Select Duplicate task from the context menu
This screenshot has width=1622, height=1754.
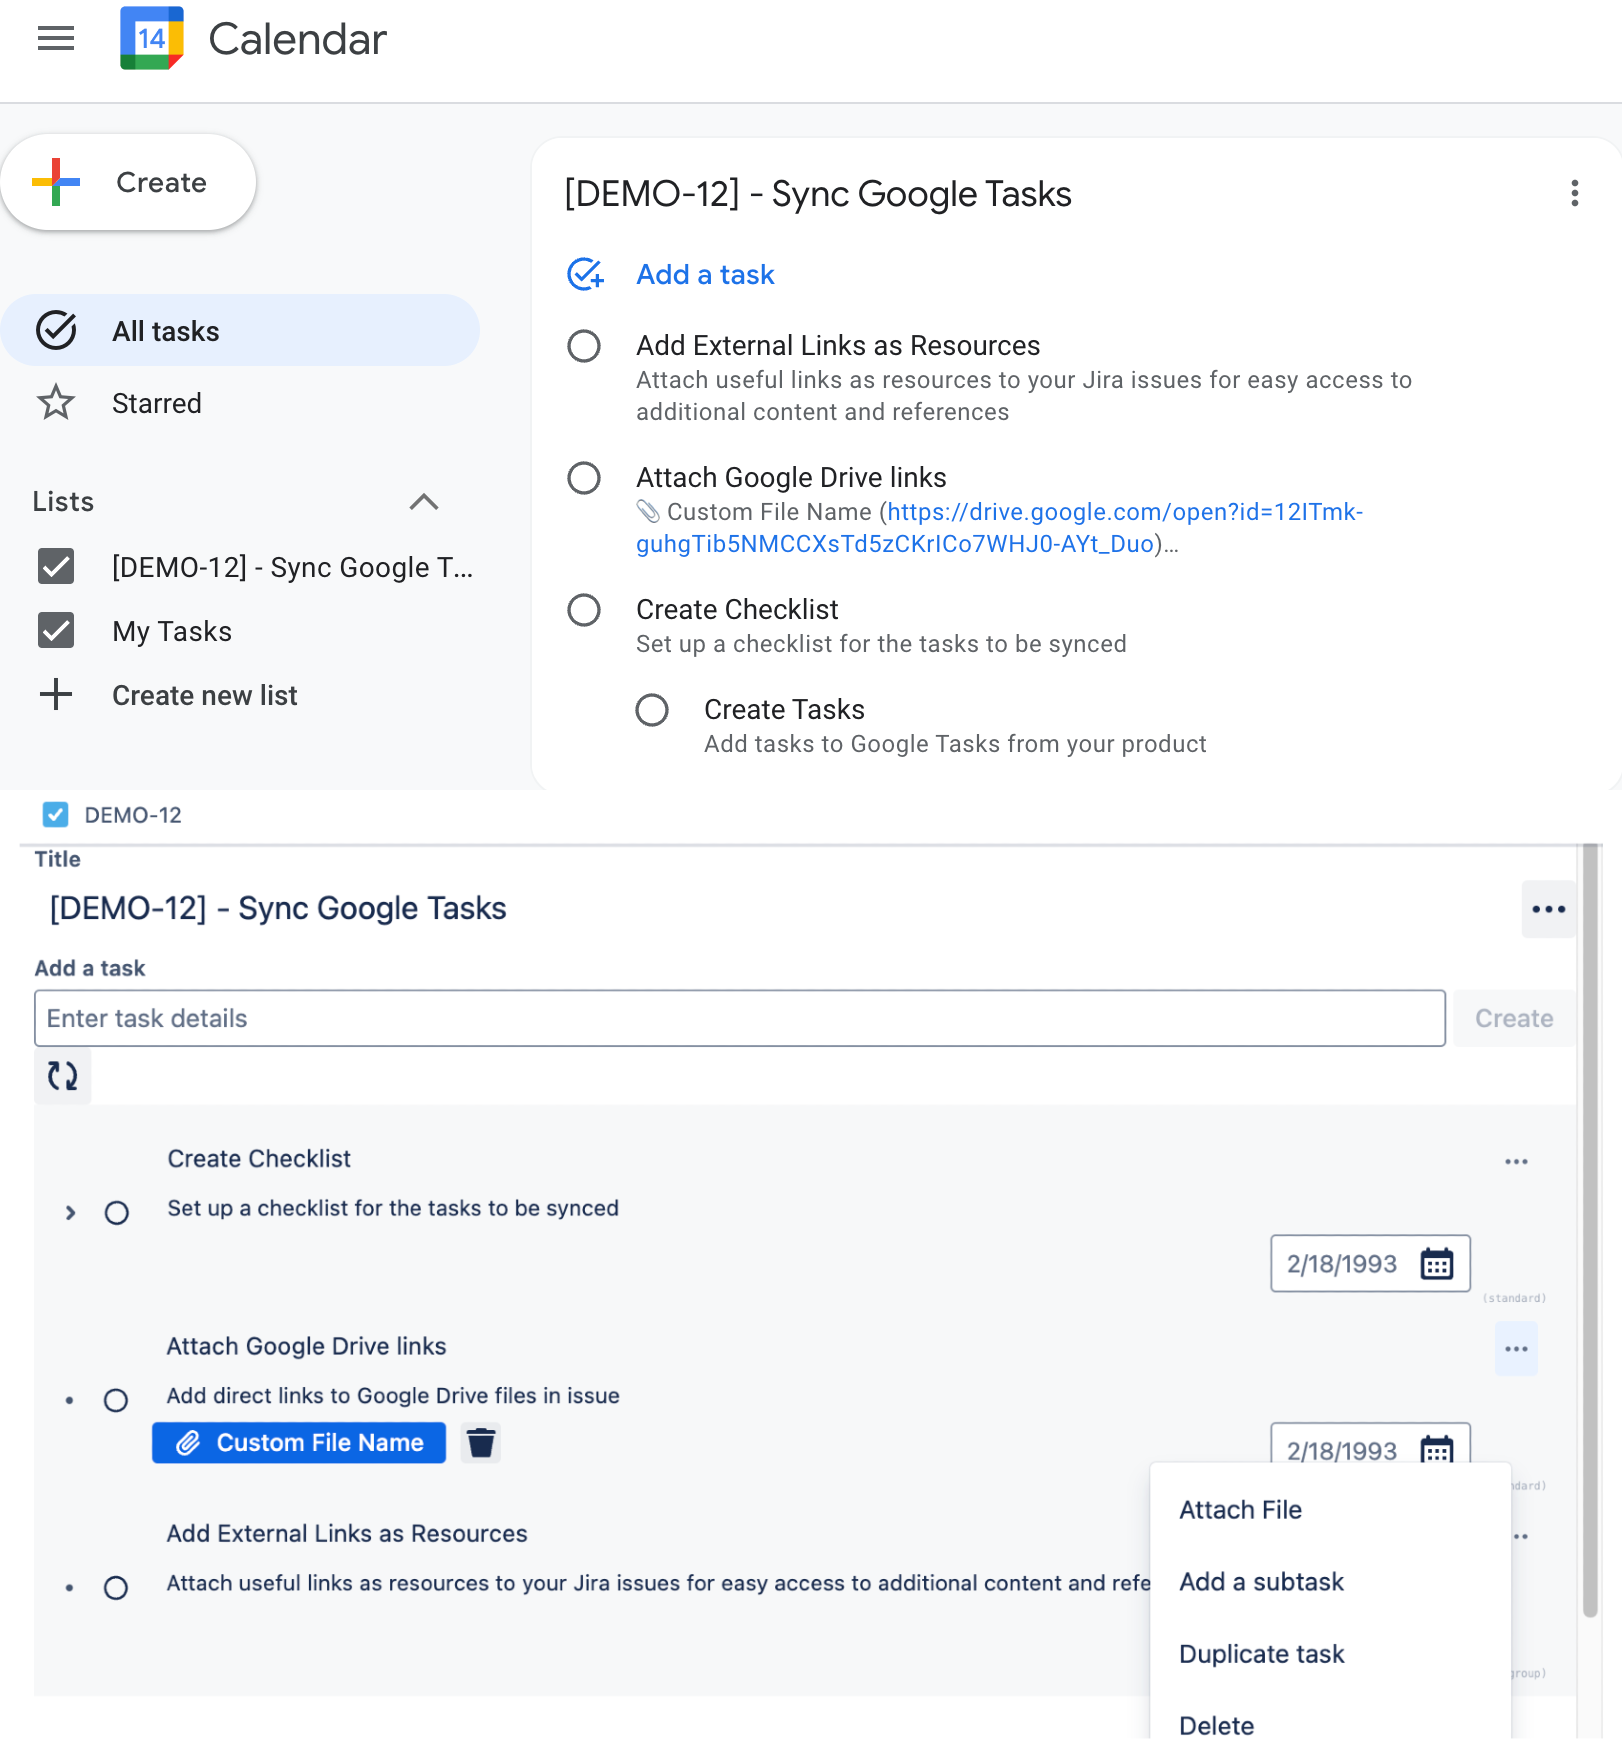1261,1653
